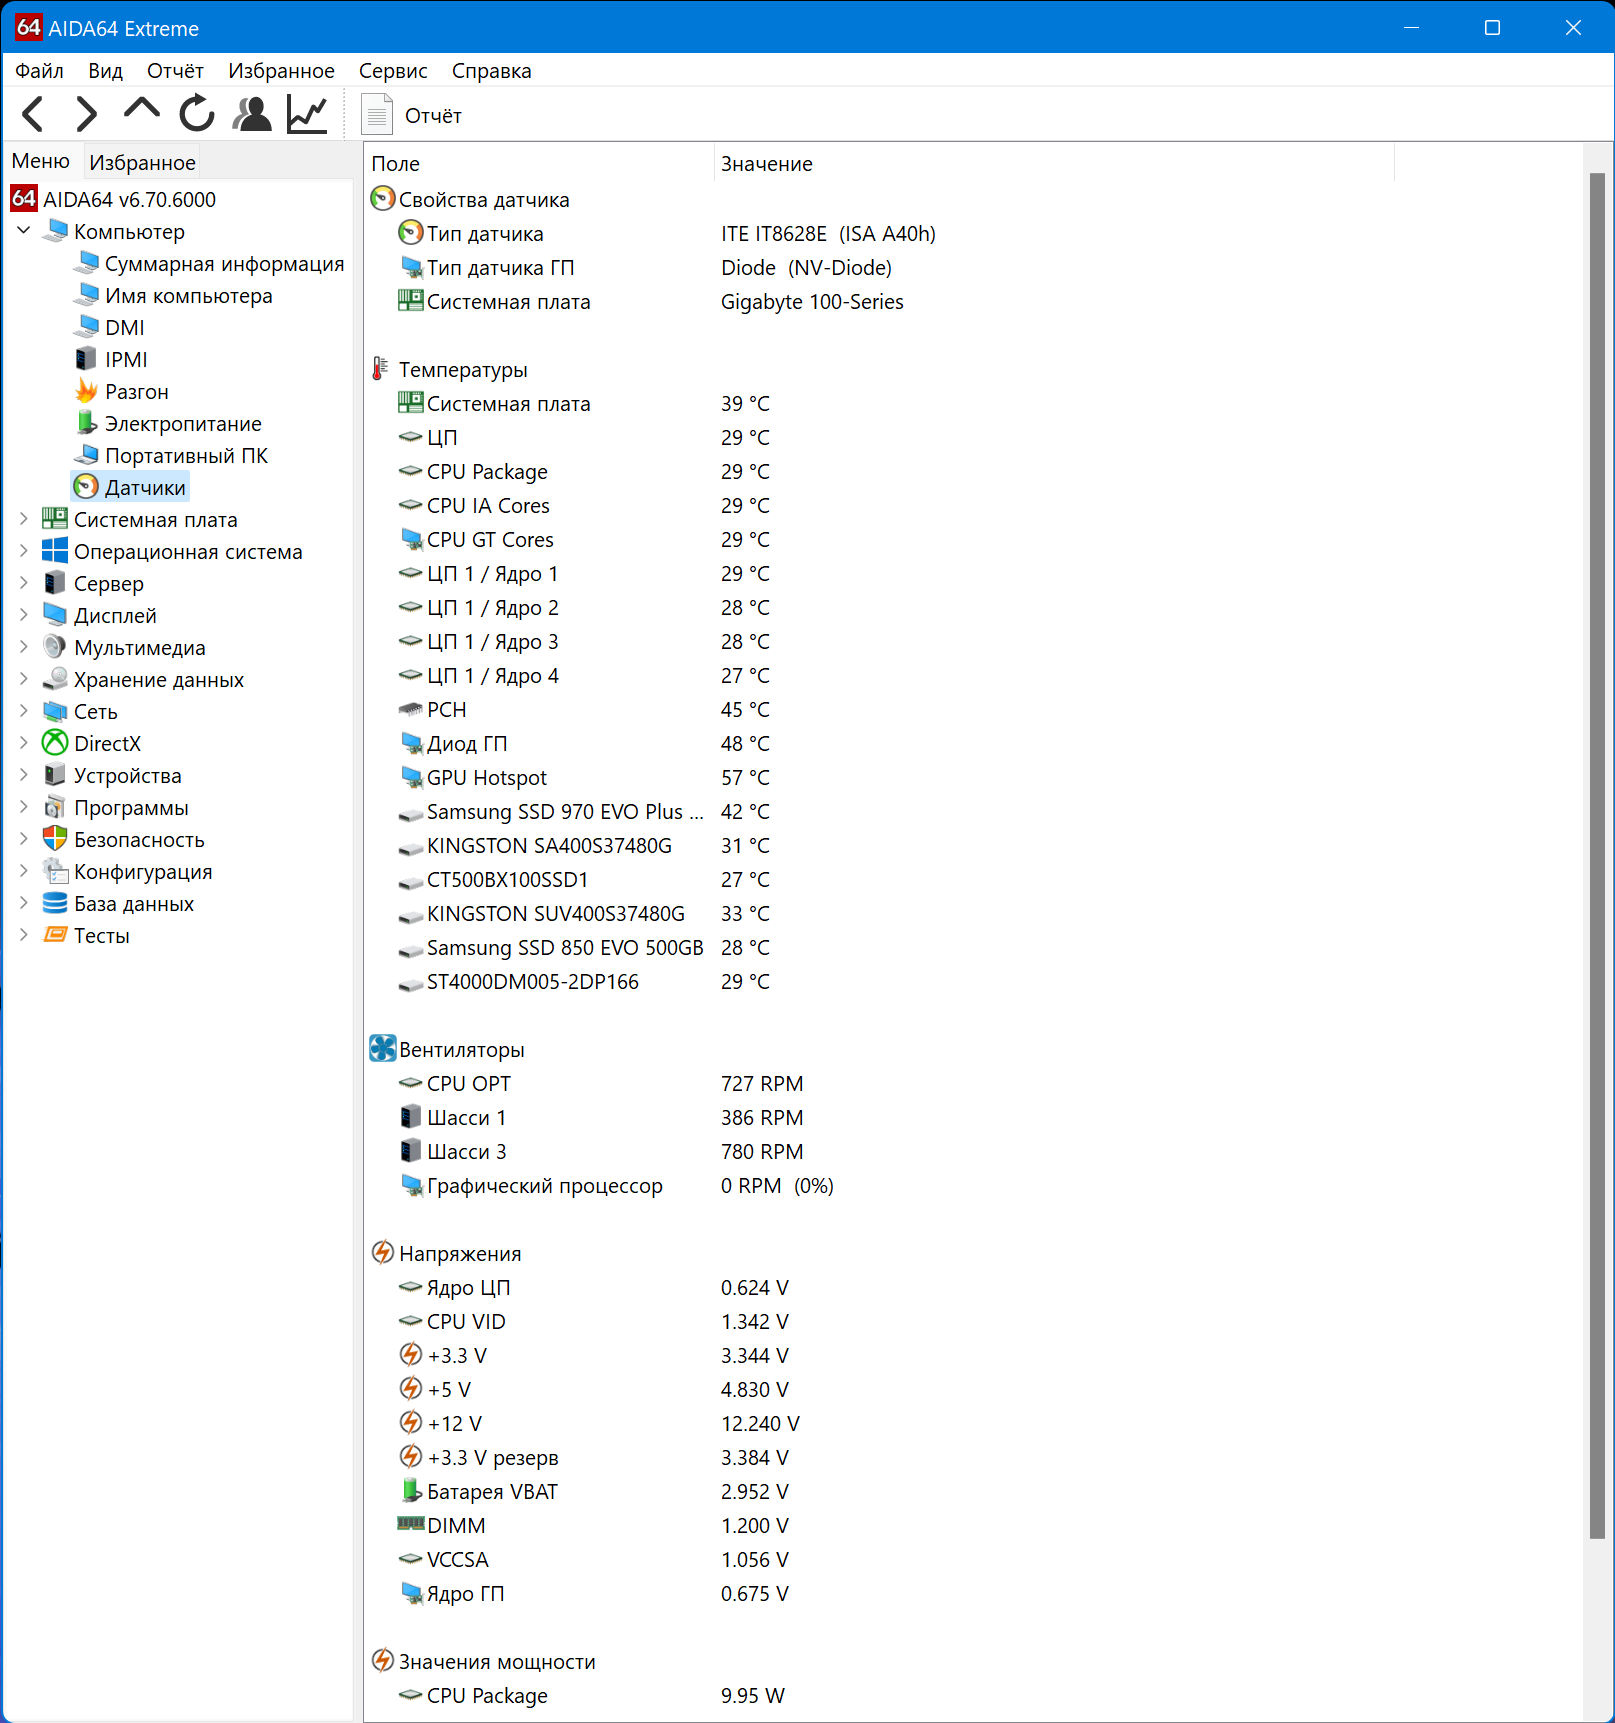This screenshot has height=1723, width=1615.
Task: Click the Устройства tree icon
Action: pos(55,775)
